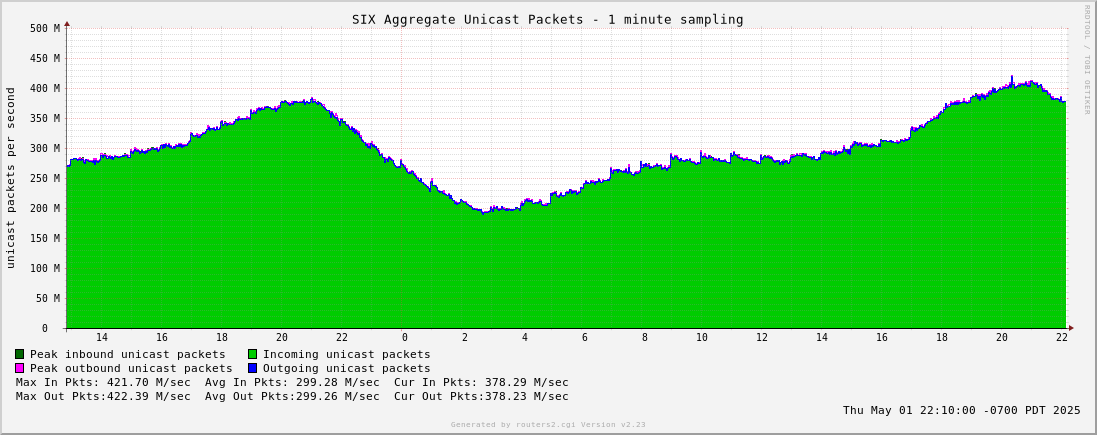Click the '50 M' y-axis label

tap(48, 298)
